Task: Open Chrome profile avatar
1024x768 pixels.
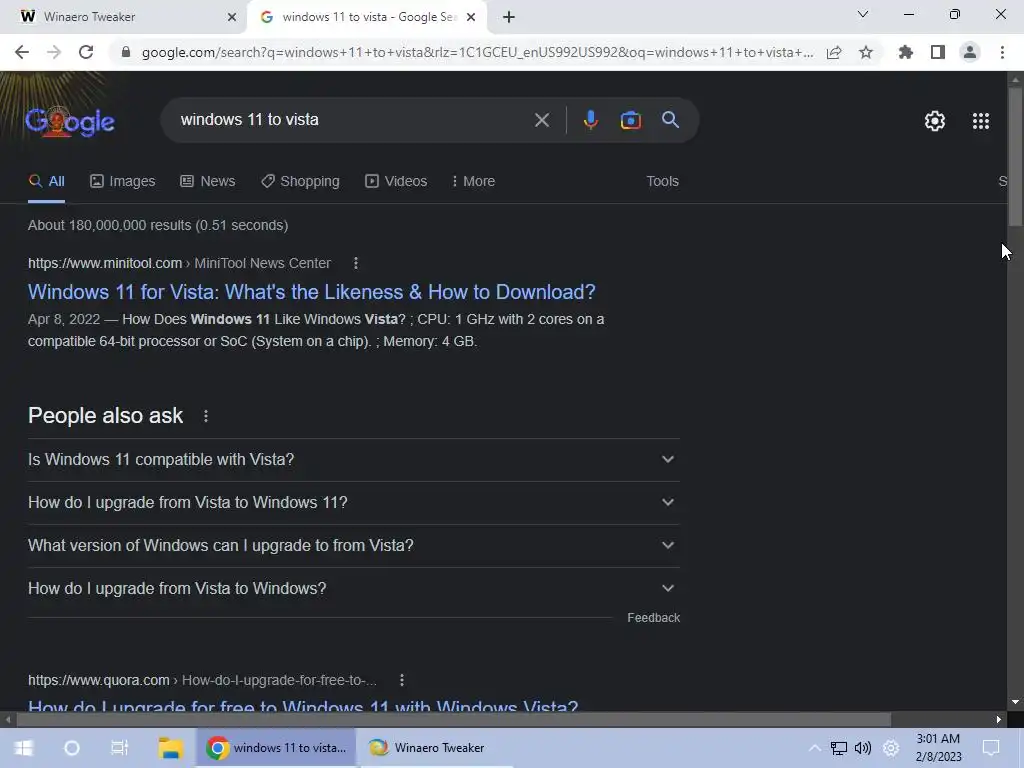Action: click(970, 52)
